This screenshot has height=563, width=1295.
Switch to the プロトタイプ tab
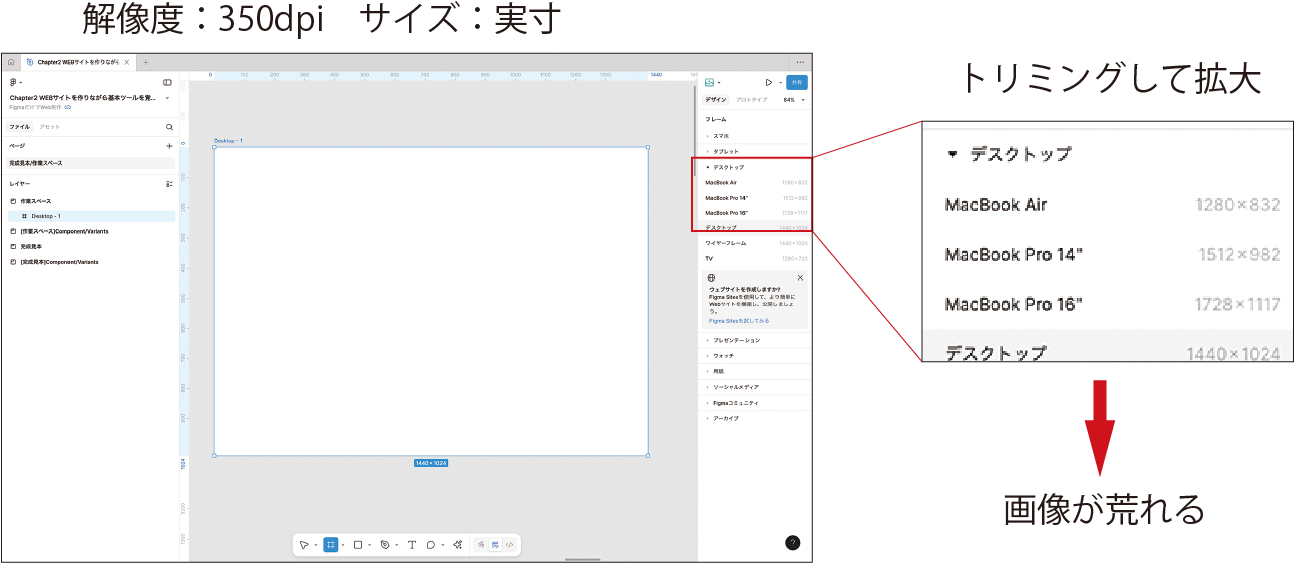[751, 100]
